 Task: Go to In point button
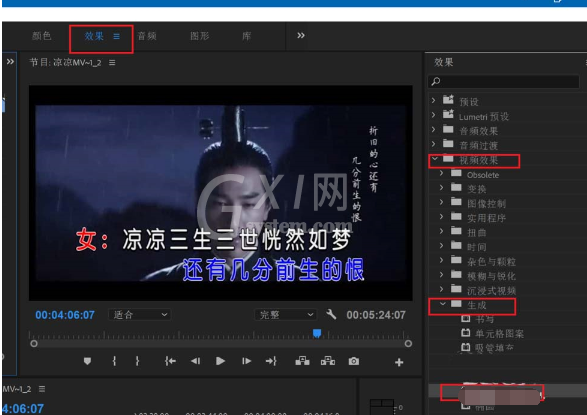pos(170,361)
